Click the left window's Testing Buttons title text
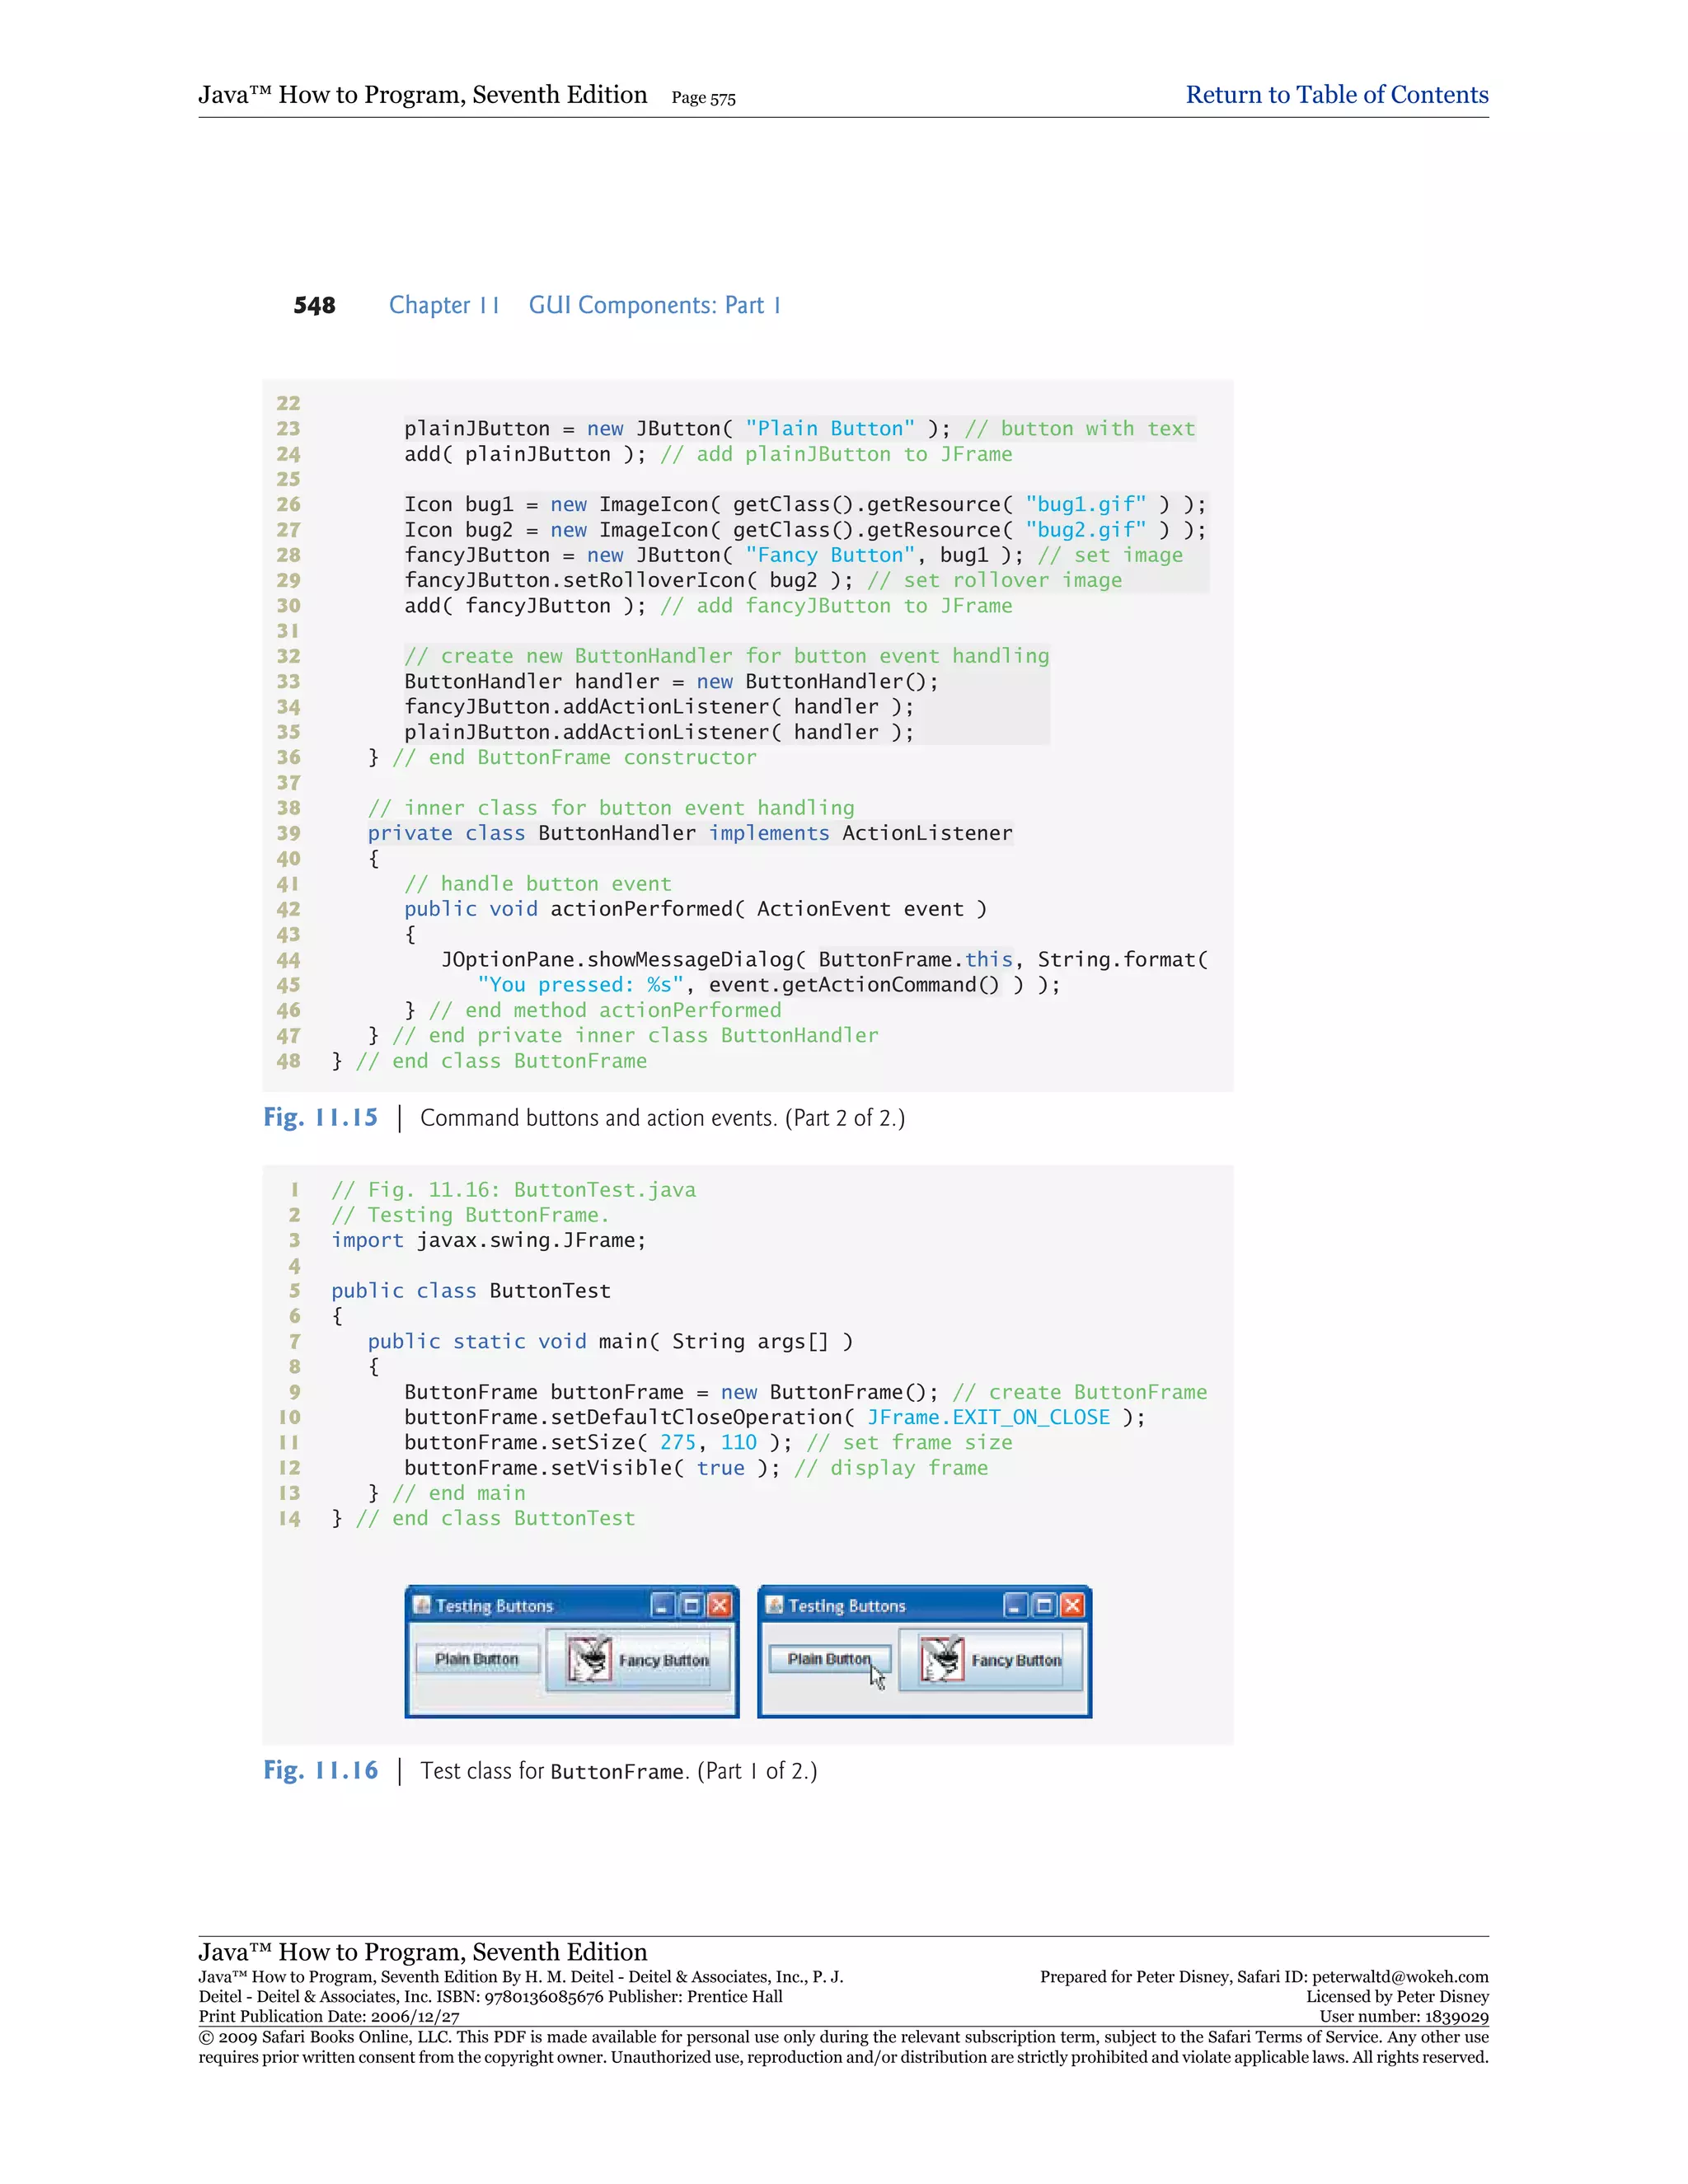The image size is (1688, 2184). [x=494, y=1606]
